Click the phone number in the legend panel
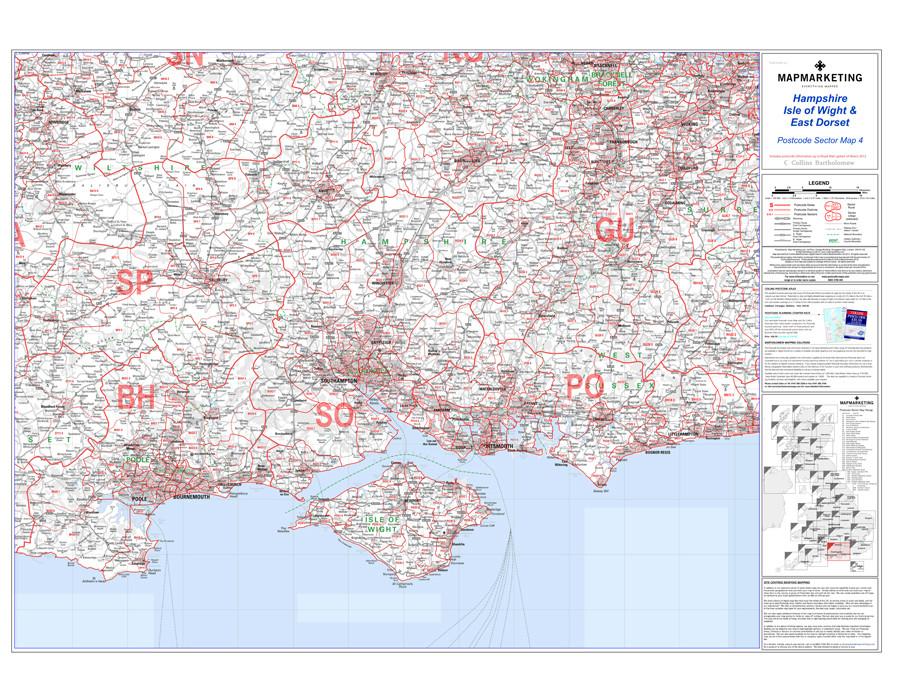 [835, 280]
